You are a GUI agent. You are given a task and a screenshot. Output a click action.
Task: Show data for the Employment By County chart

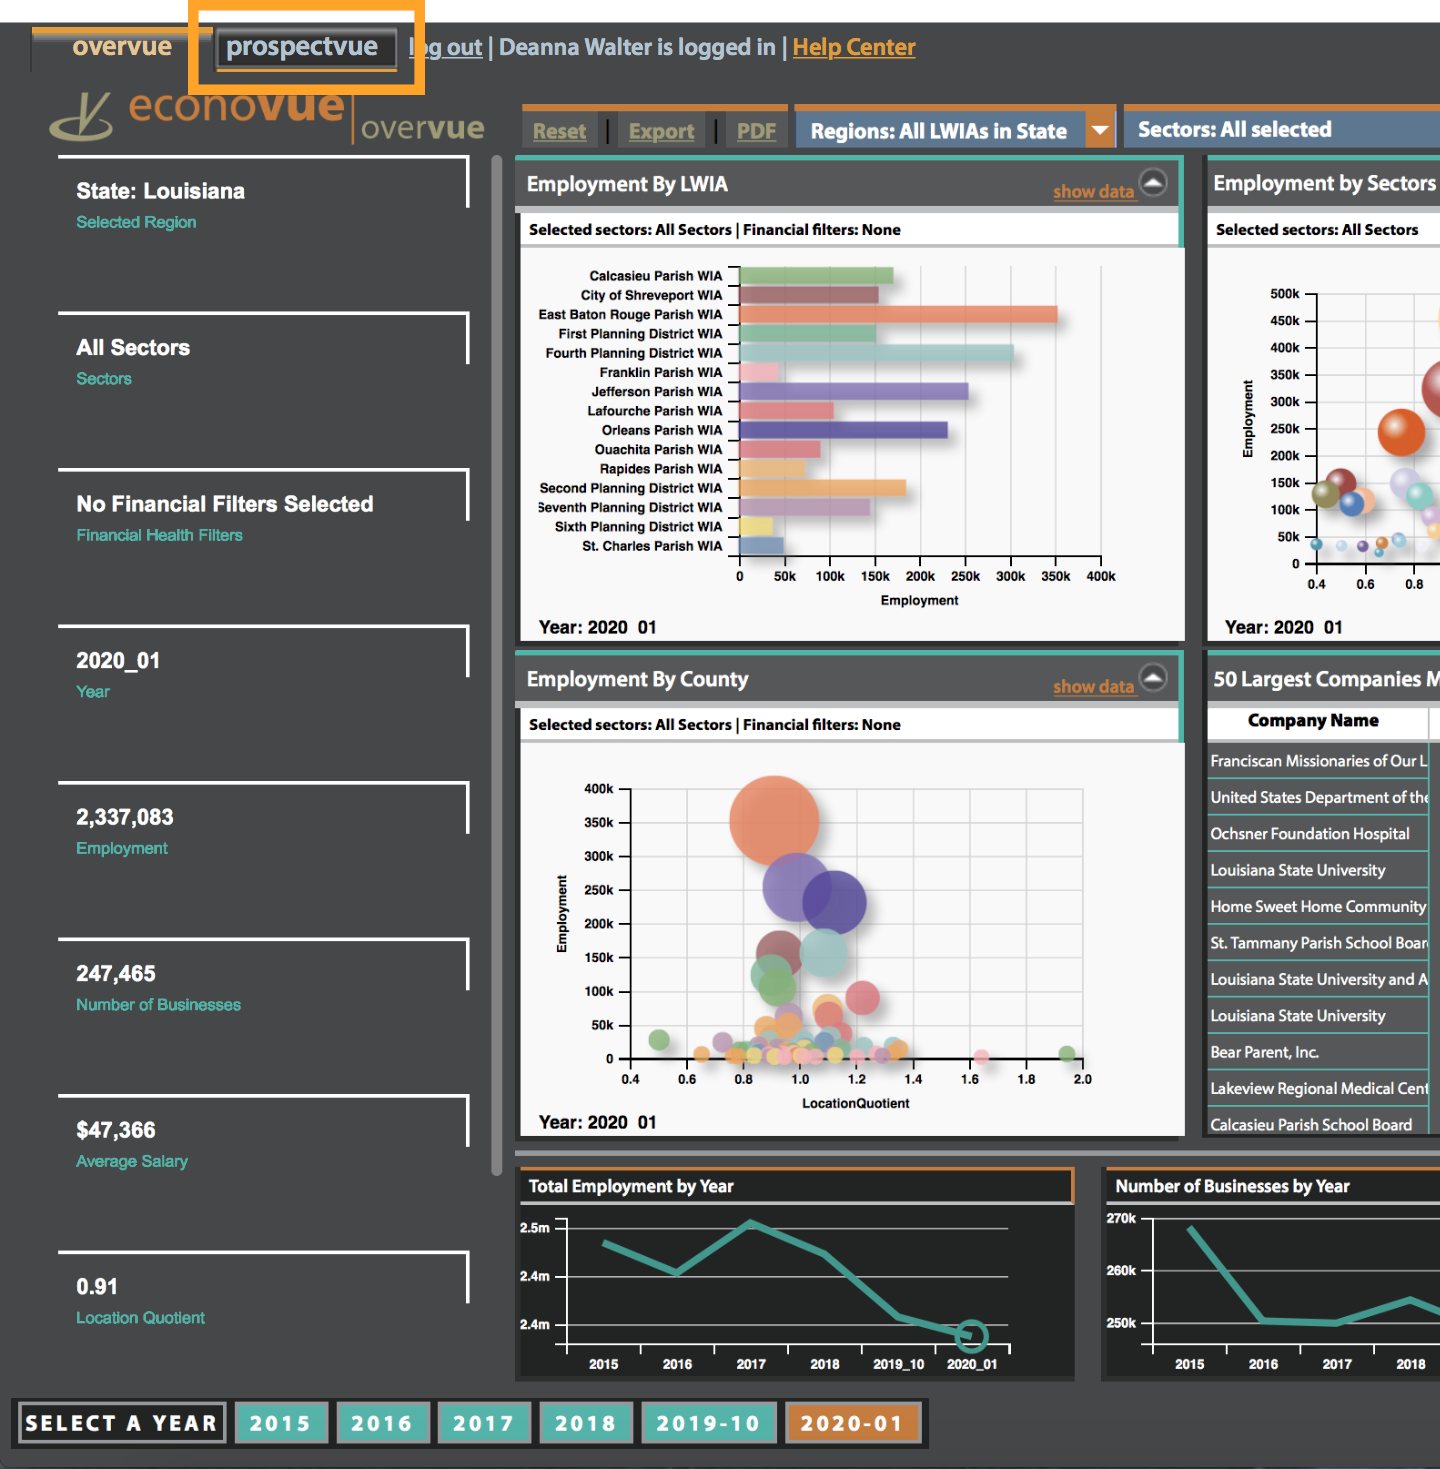(1093, 687)
